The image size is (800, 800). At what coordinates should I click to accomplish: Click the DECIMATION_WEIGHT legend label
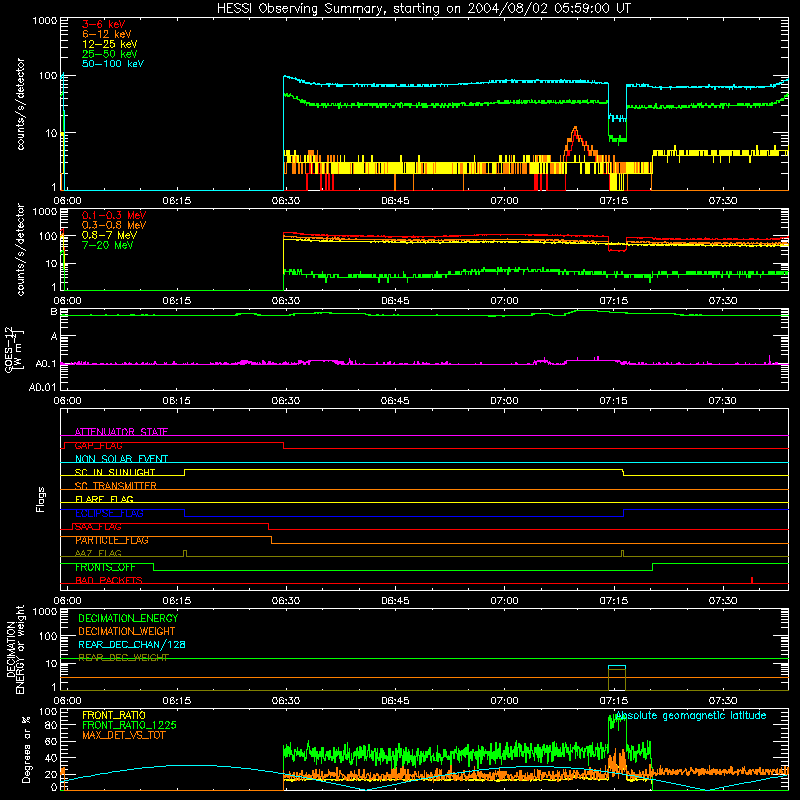(x=127, y=631)
